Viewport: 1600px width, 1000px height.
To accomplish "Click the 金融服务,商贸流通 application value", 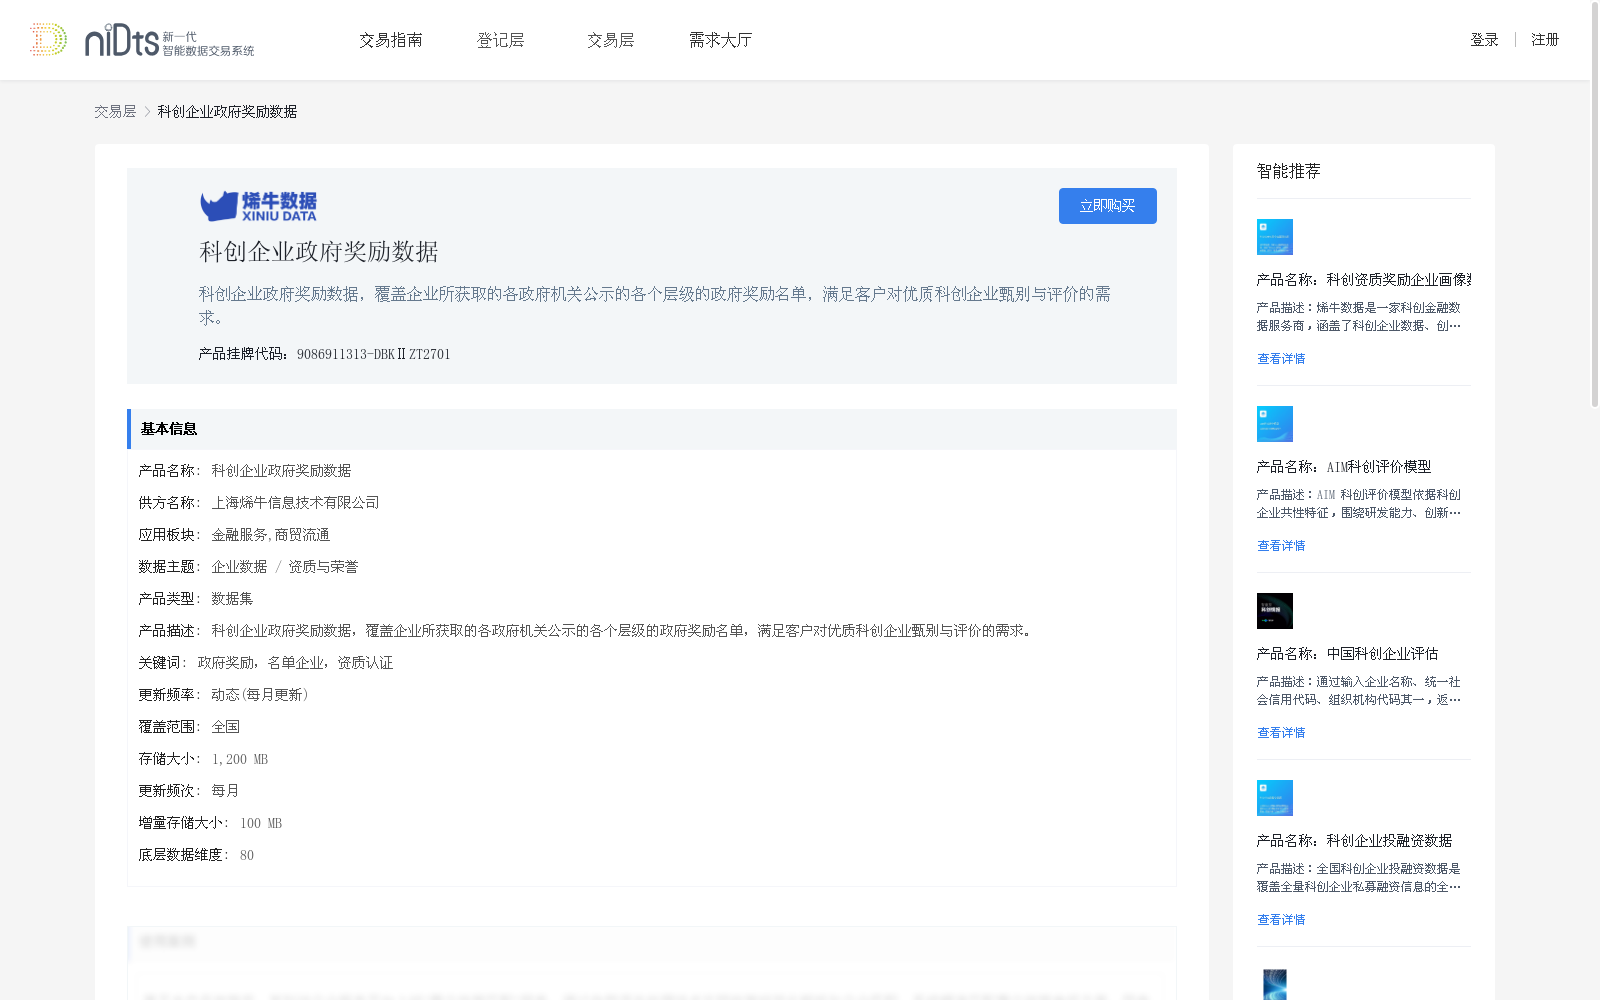I will (x=270, y=535).
